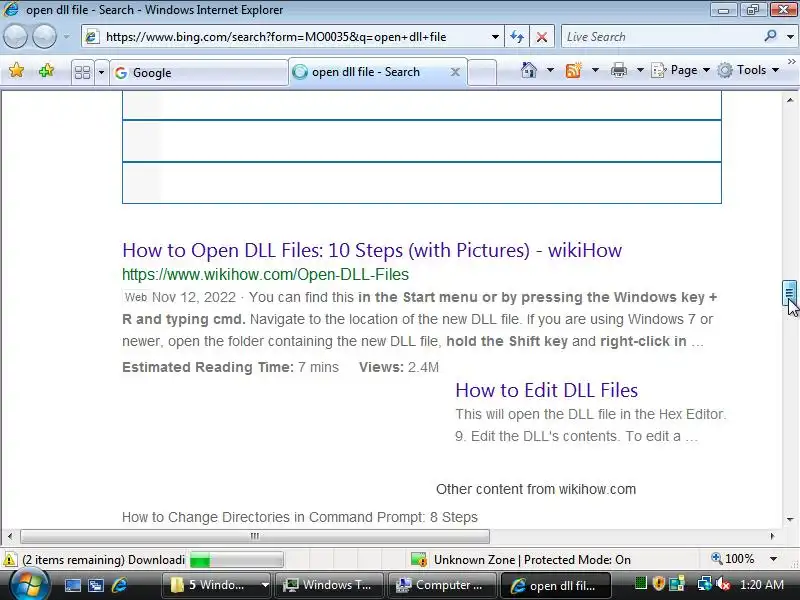This screenshot has height=600, width=800.
Task: Click the Show Desktop quick launch icon
Action: pos(72,585)
